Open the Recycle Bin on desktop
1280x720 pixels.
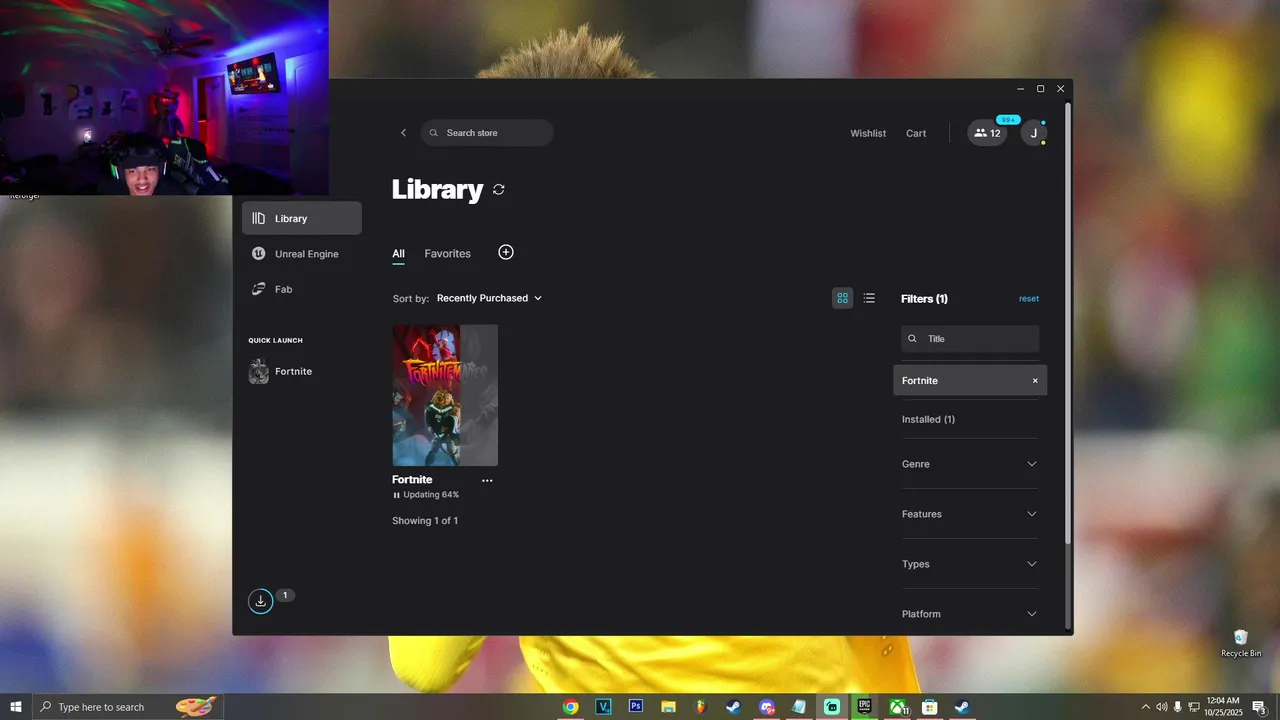[1241, 643]
